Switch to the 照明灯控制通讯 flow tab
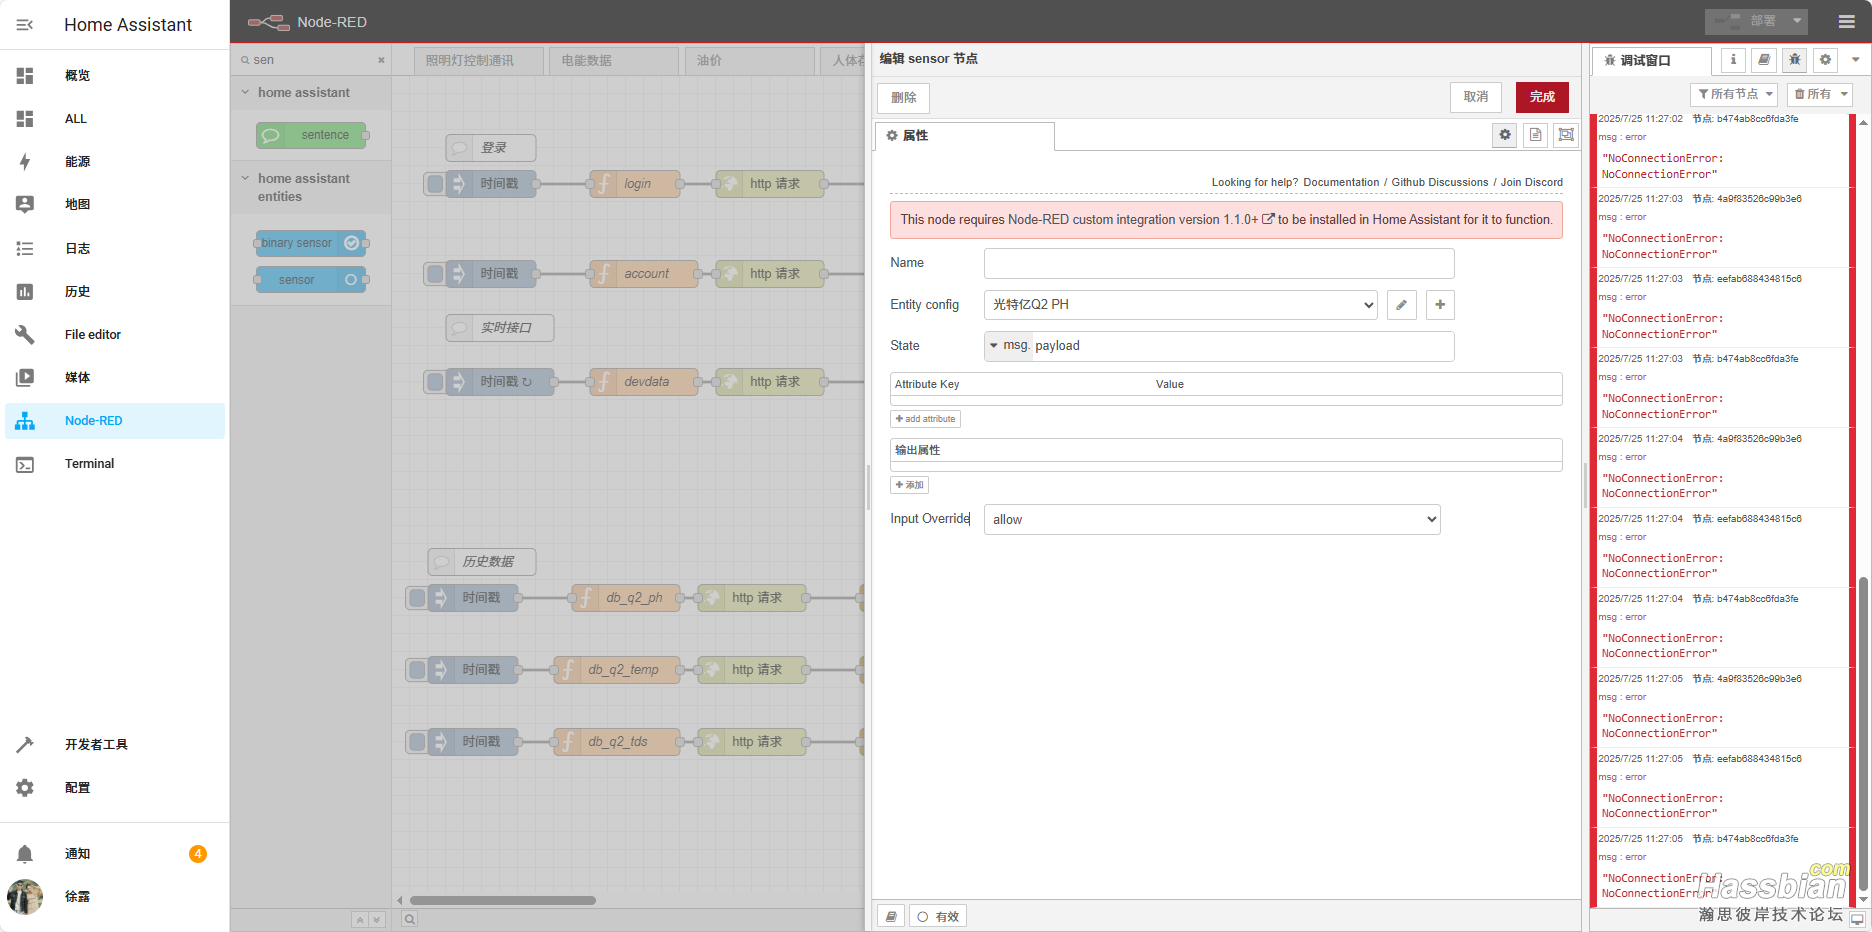Viewport: 1872px width, 932px height. (x=479, y=61)
